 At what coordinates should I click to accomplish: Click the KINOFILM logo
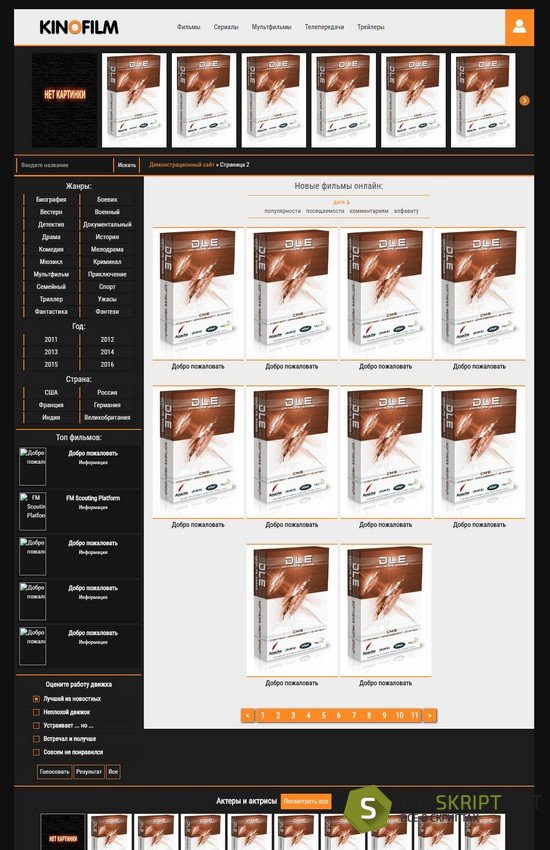(79, 27)
